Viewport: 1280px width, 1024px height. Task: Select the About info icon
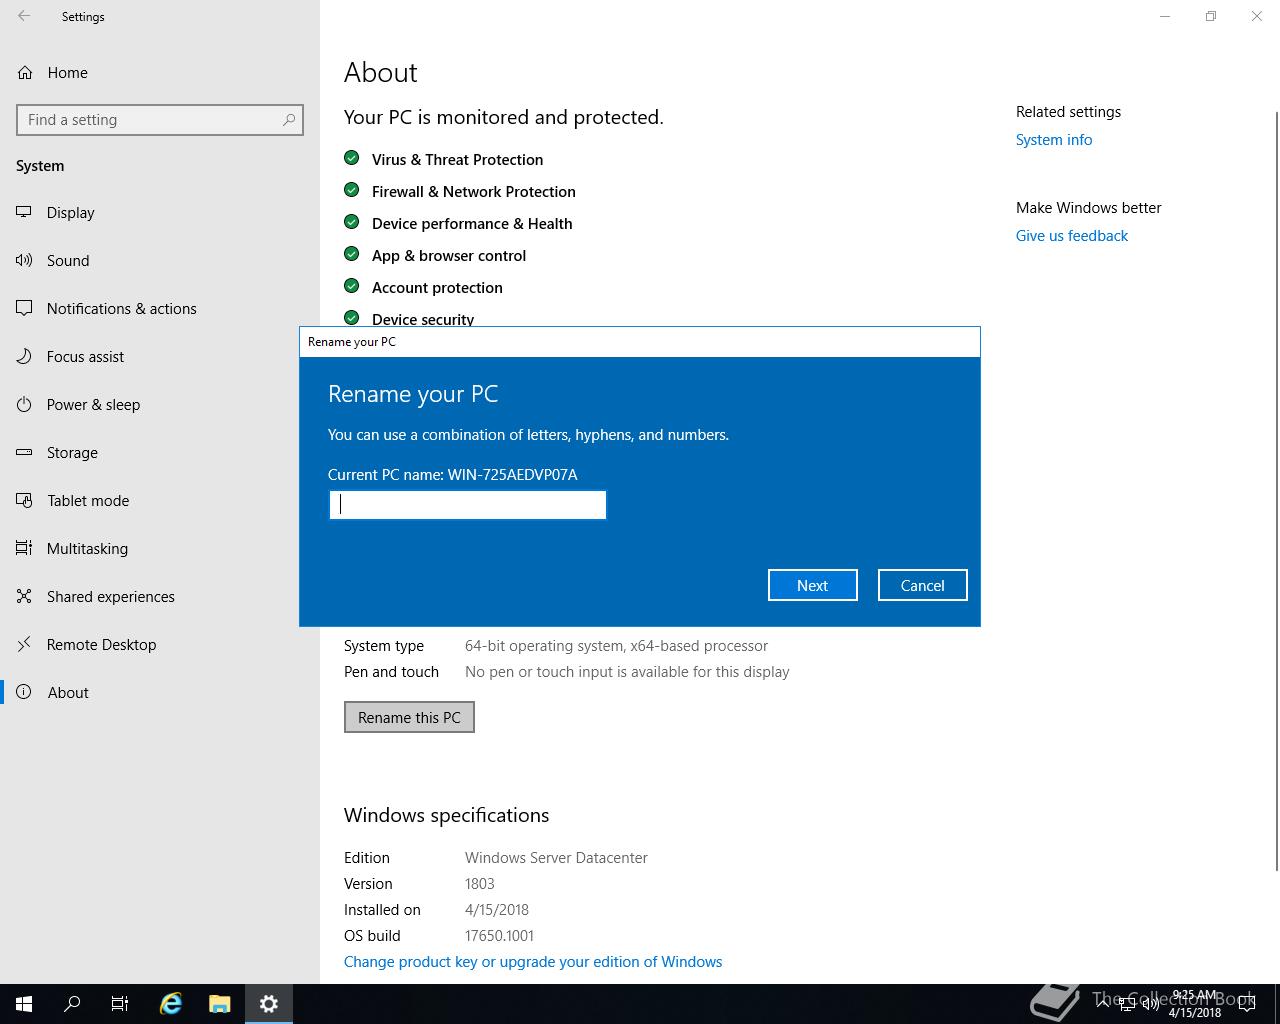click(x=24, y=692)
